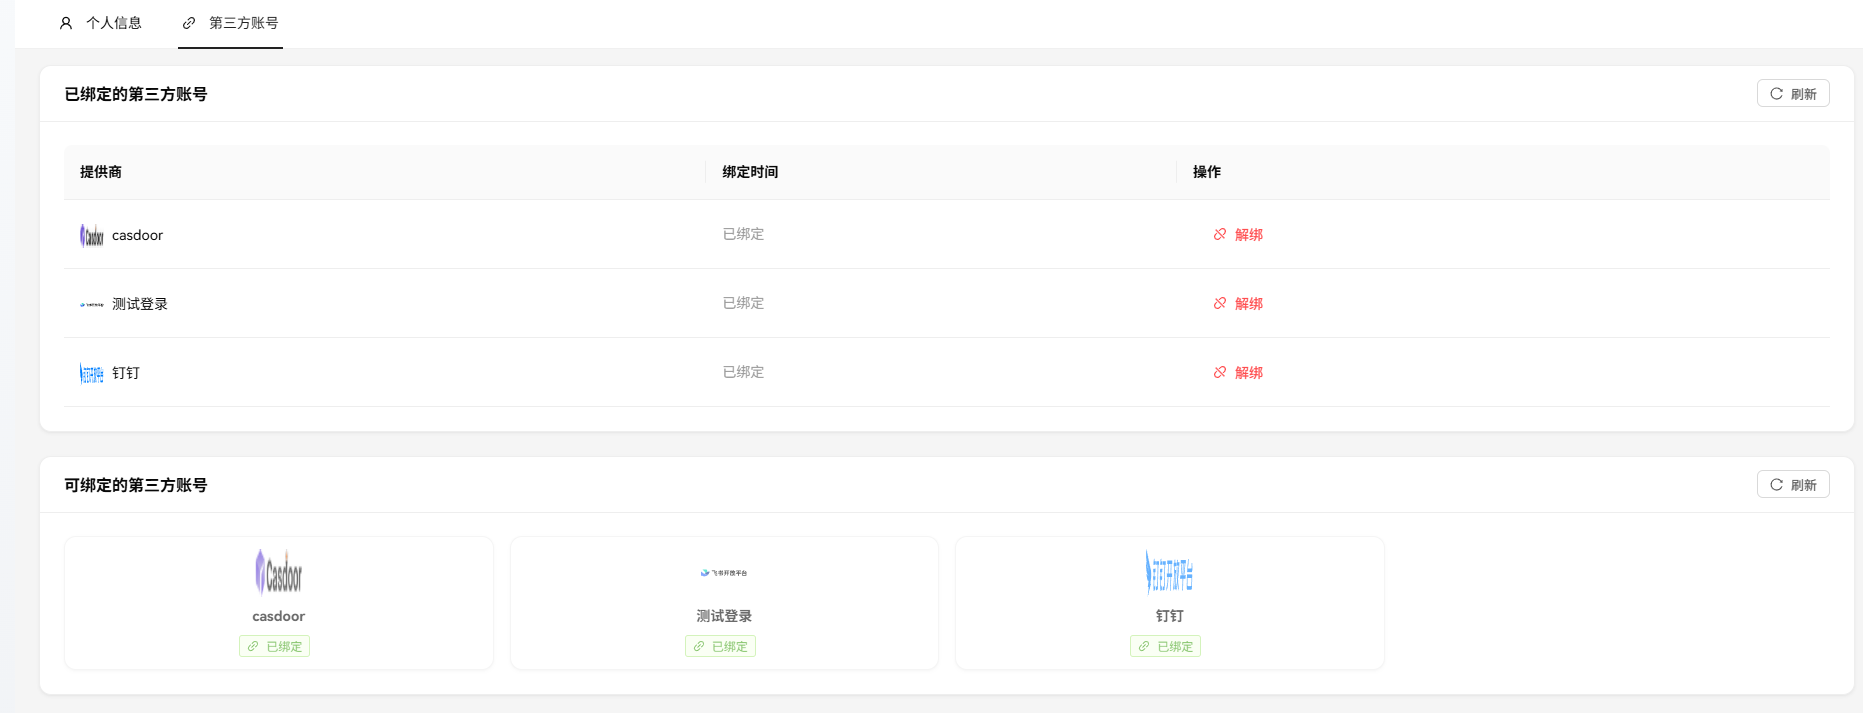
Task: Unbind the 钉钉 account via 解绑
Action: [x=1238, y=372]
